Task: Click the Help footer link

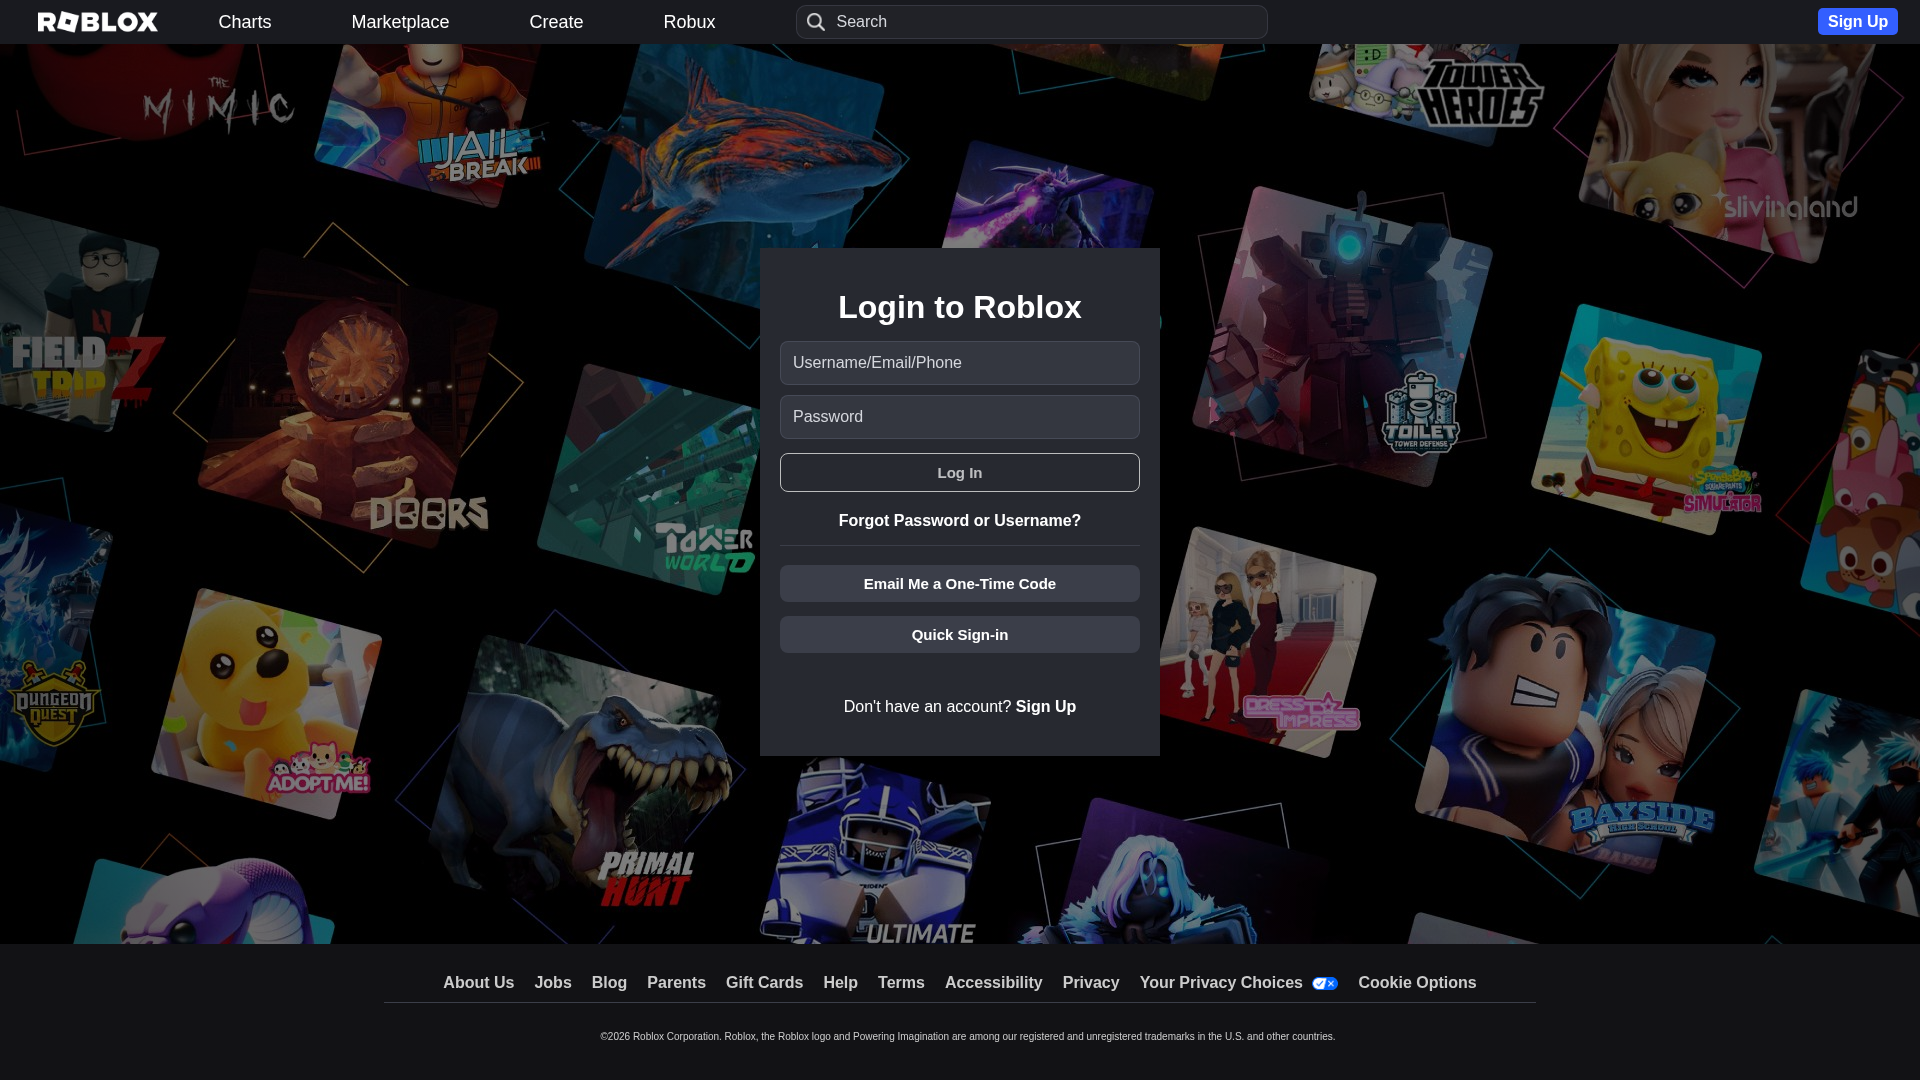Action: click(x=840, y=983)
